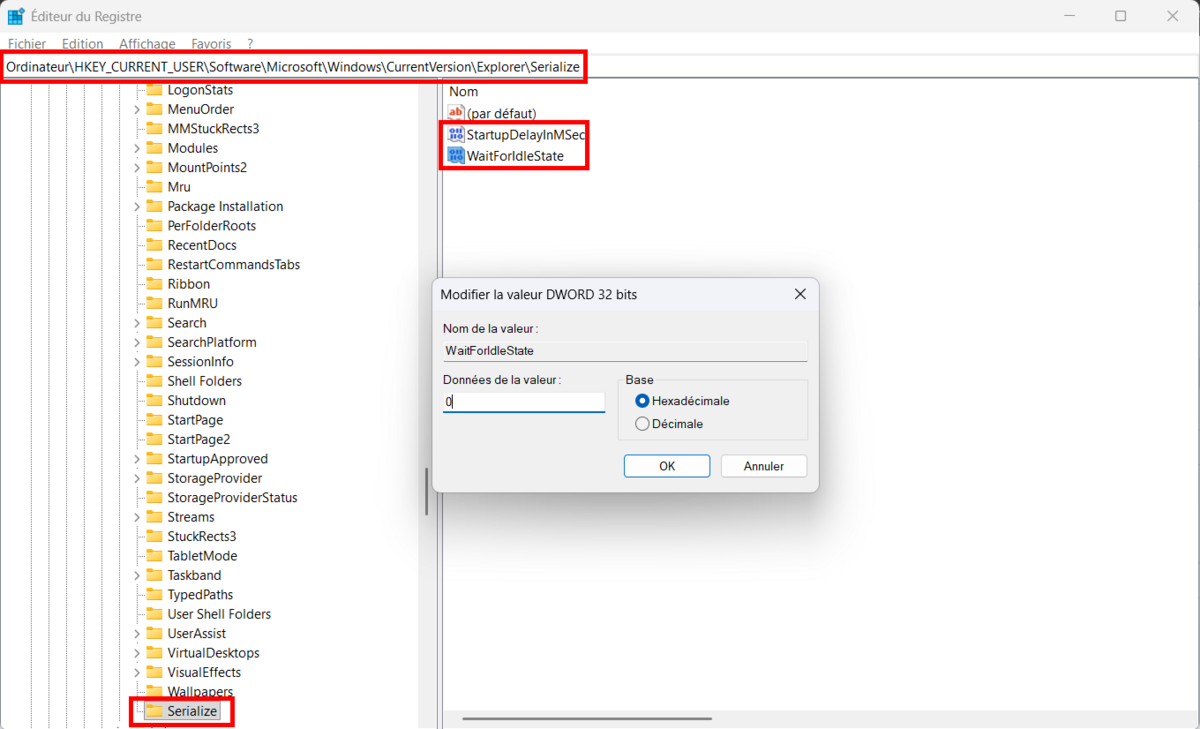Confirm the DWORD value with OK
The image size is (1200, 729).
(x=667, y=466)
